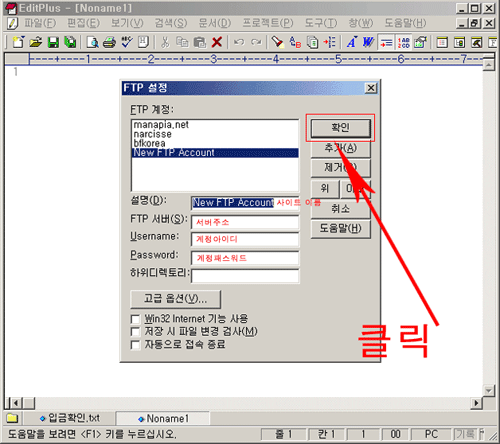Click the Paste clipboard icon
This screenshot has height=444, width=500.
click(x=199, y=42)
